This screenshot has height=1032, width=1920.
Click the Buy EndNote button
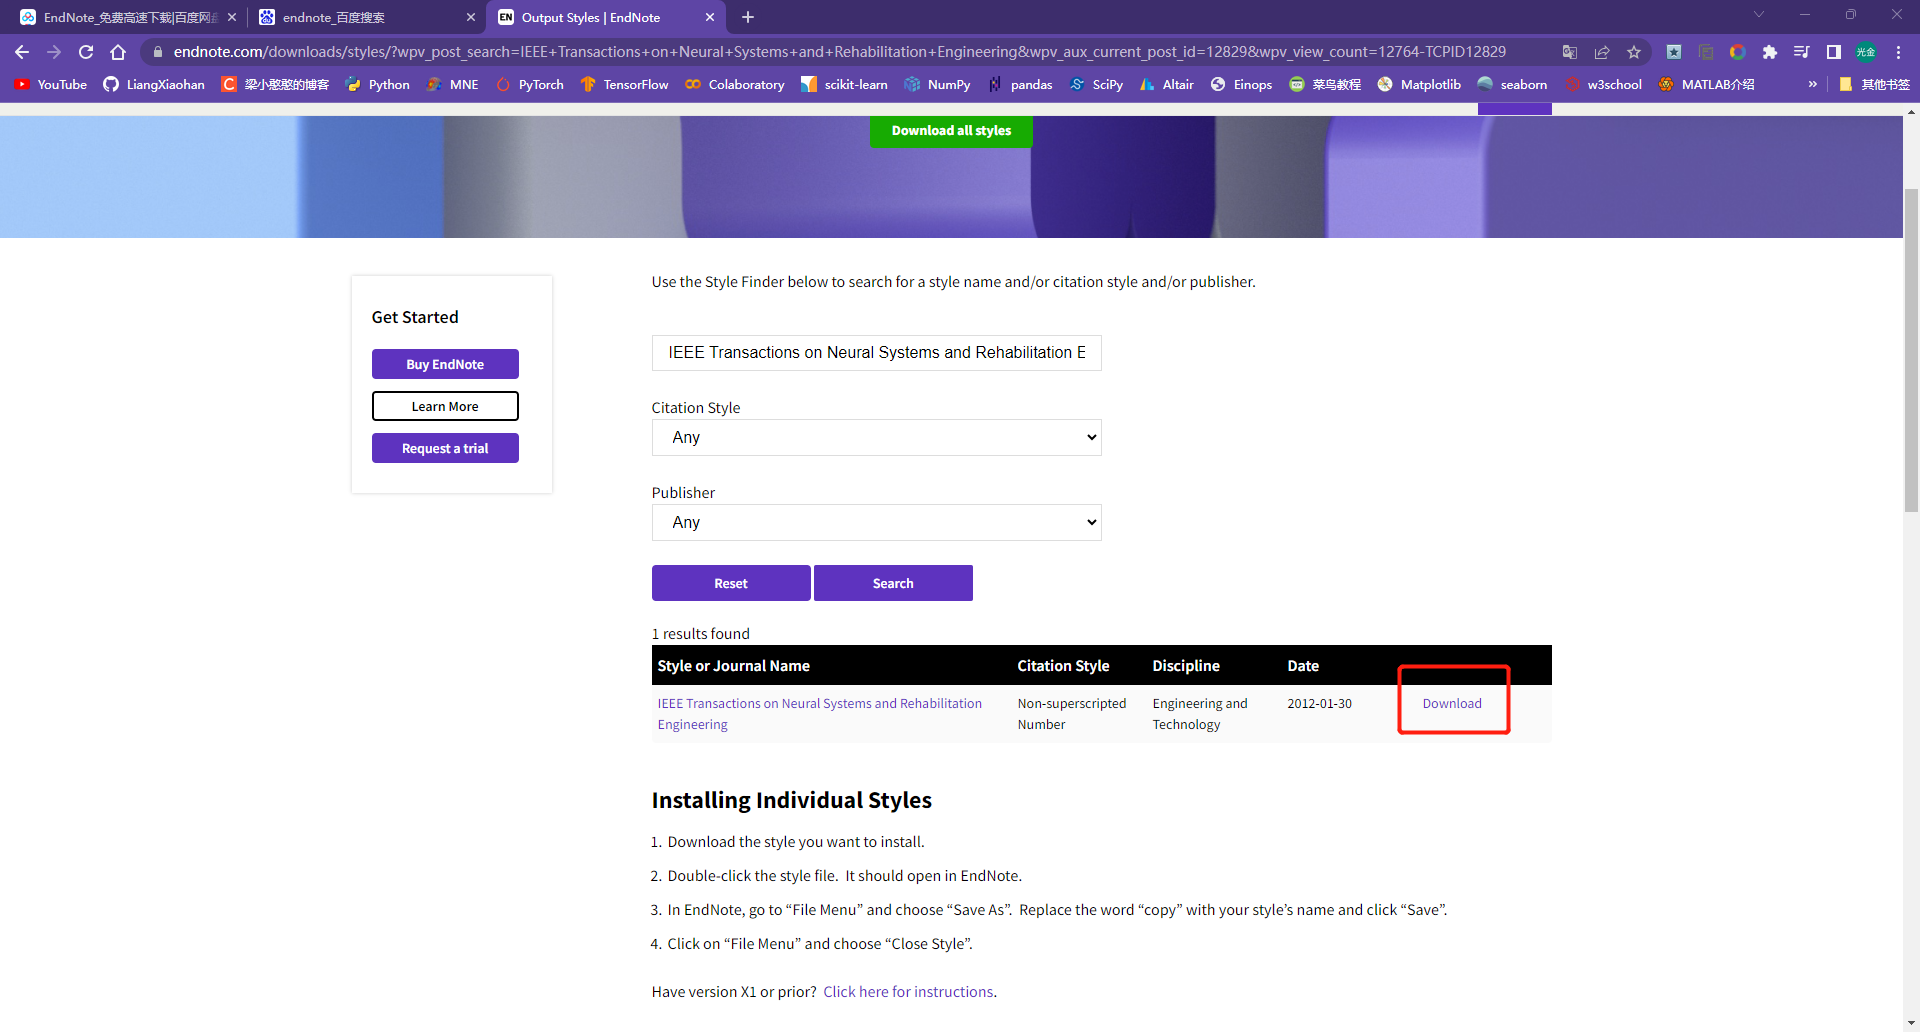pos(445,364)
